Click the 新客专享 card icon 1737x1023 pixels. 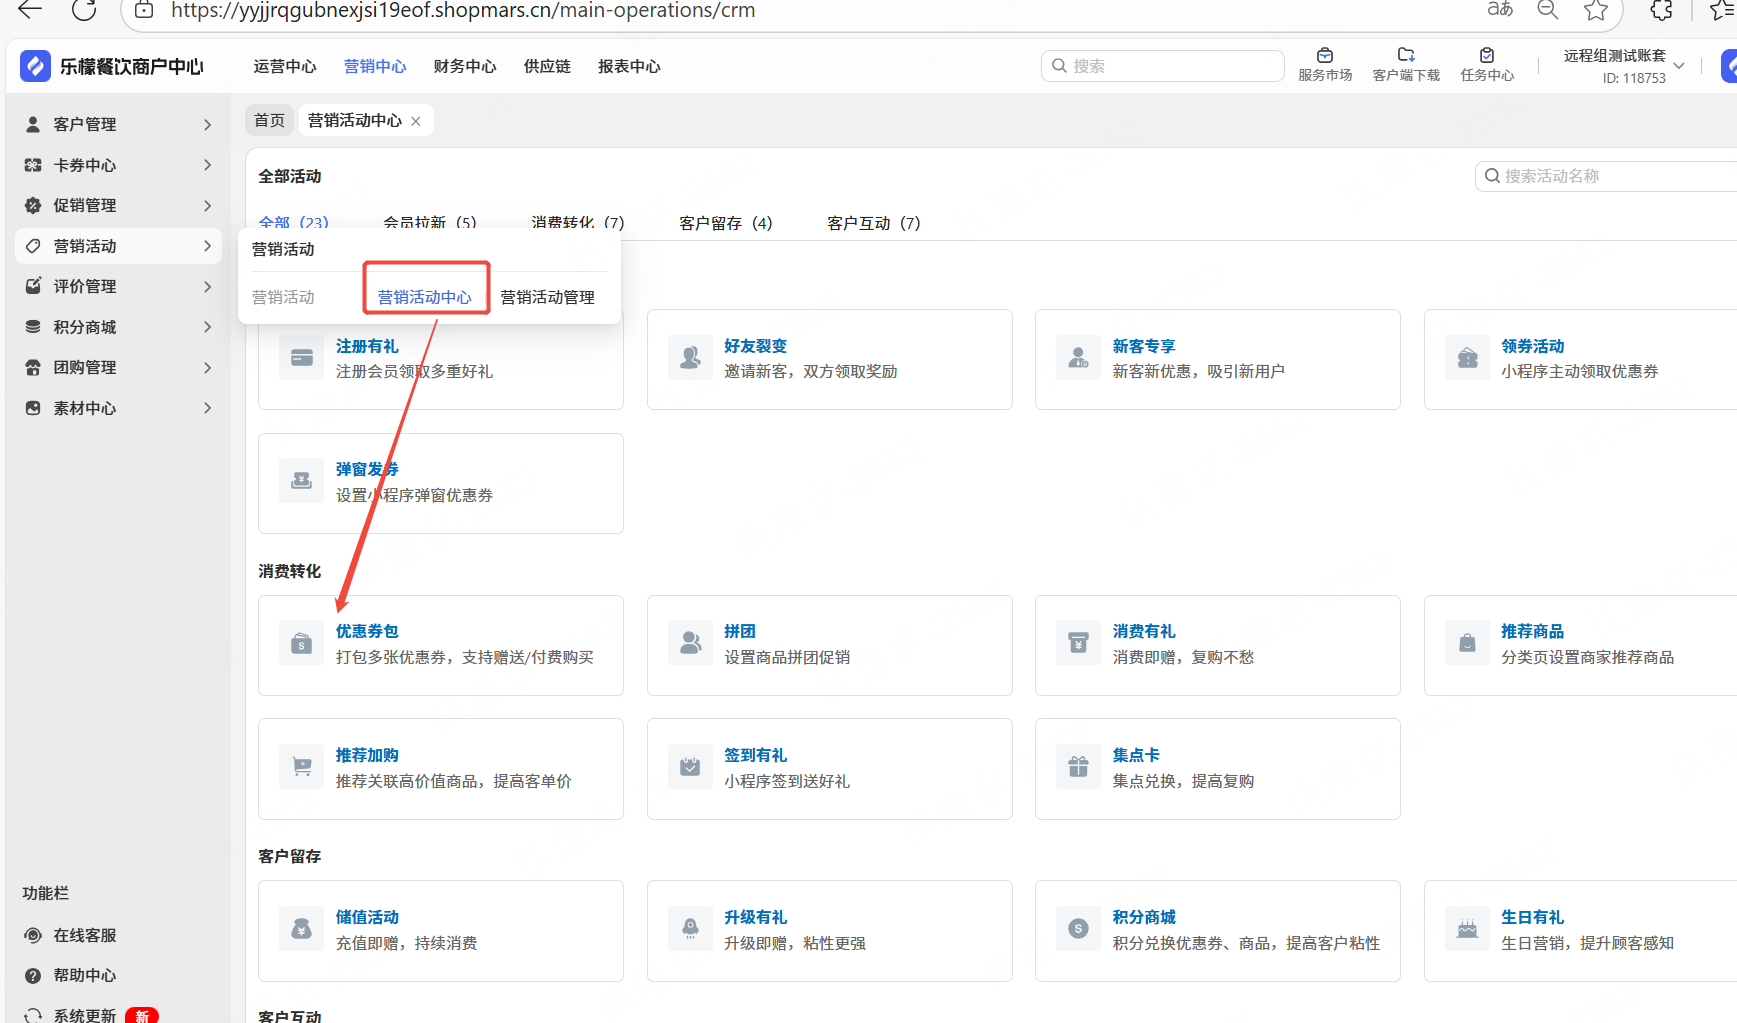(1078, 358)
